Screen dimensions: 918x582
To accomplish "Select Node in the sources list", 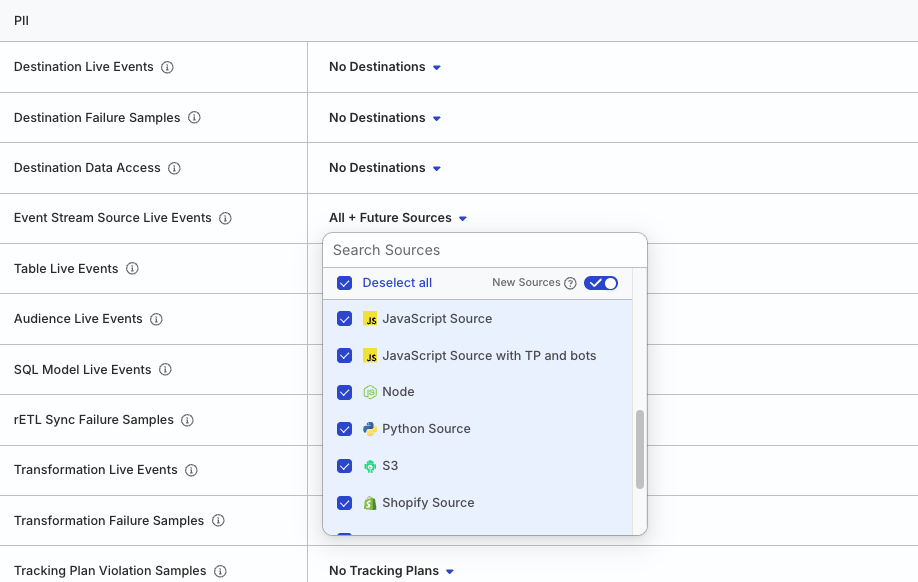I will coord(398,392).
